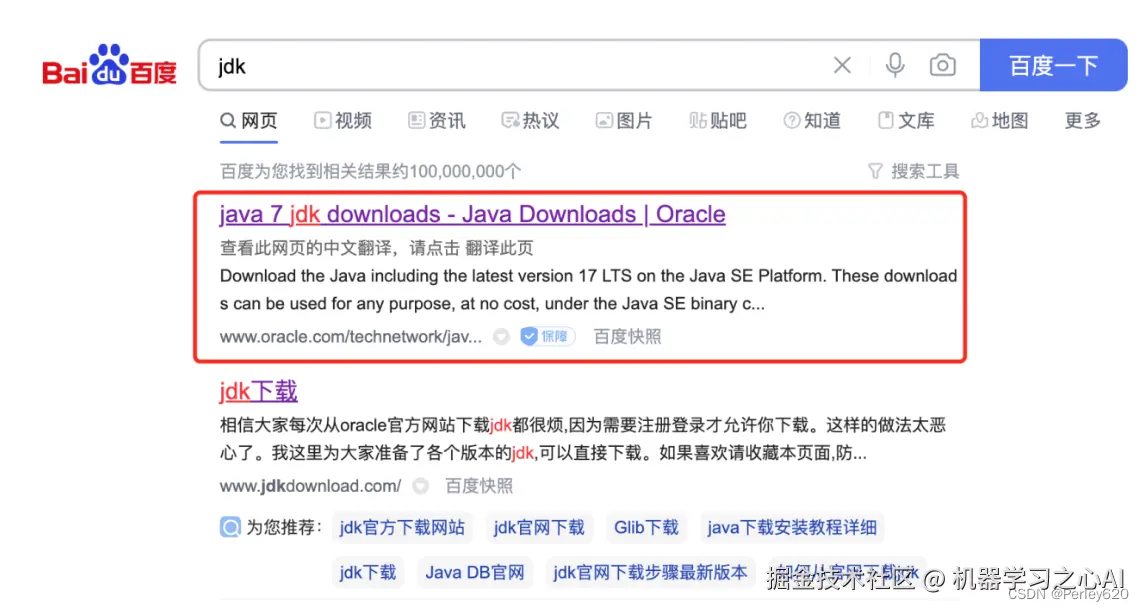Click the 为您推荐 recommendation icon
Viewport: 1144px width, 611px height.
230,527
